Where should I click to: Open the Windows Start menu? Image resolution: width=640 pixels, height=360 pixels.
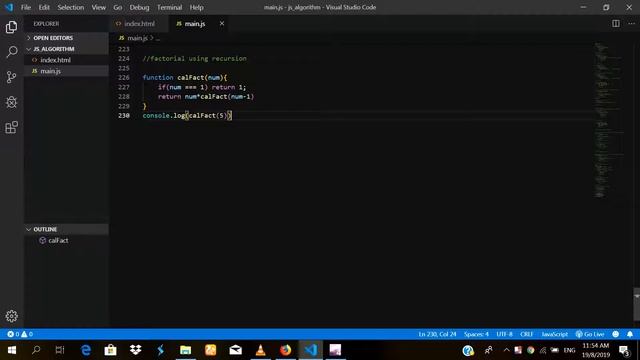tap(11, 350)
